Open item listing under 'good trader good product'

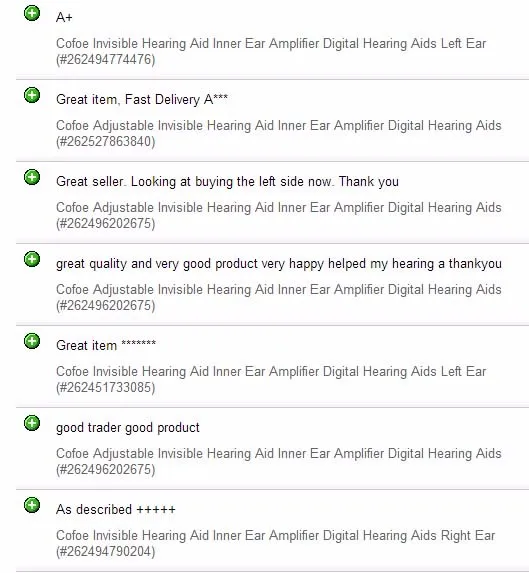pyautogui.click(x=279, y=461)
